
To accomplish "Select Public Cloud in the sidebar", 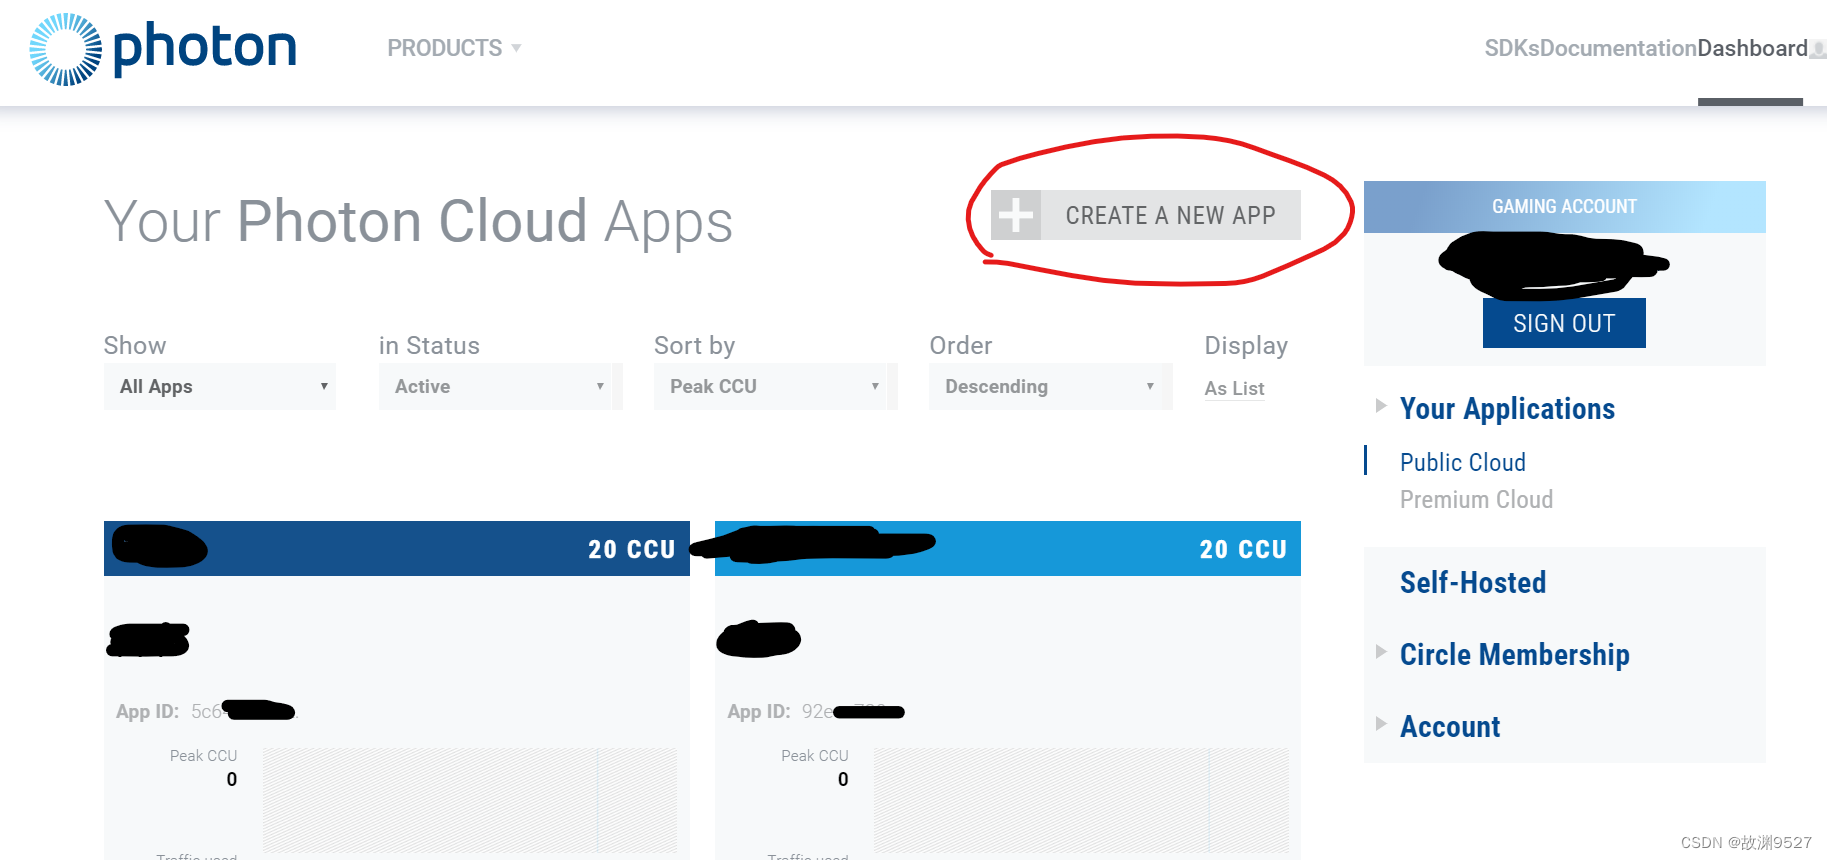I will (1463, 462).
